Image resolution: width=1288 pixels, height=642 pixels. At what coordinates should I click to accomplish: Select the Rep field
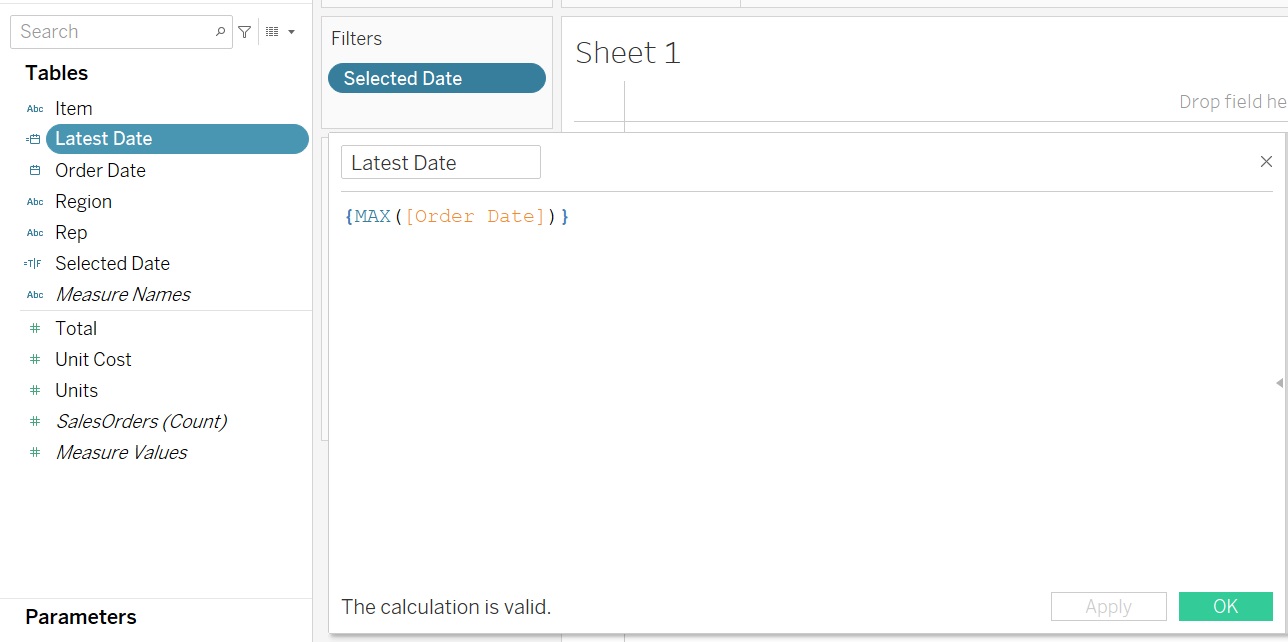click(x=71, y=232)
